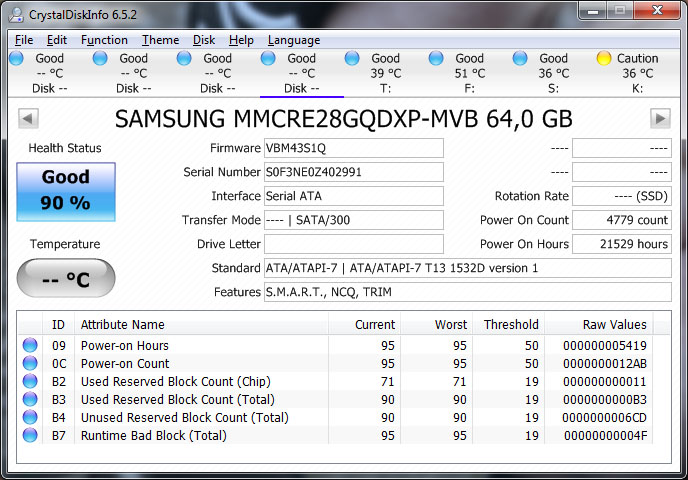Click the Current column header
This screenshot has height=480, width=688.
pyautogui.click(x=364, y=325)
